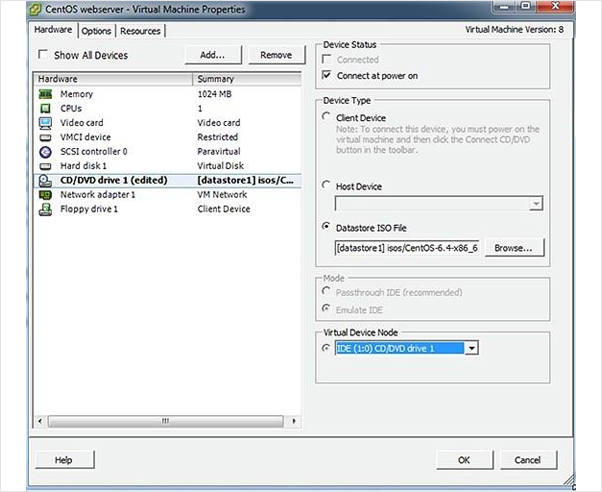
Task: Select the CPUs row label
Action: click(71, 109)
